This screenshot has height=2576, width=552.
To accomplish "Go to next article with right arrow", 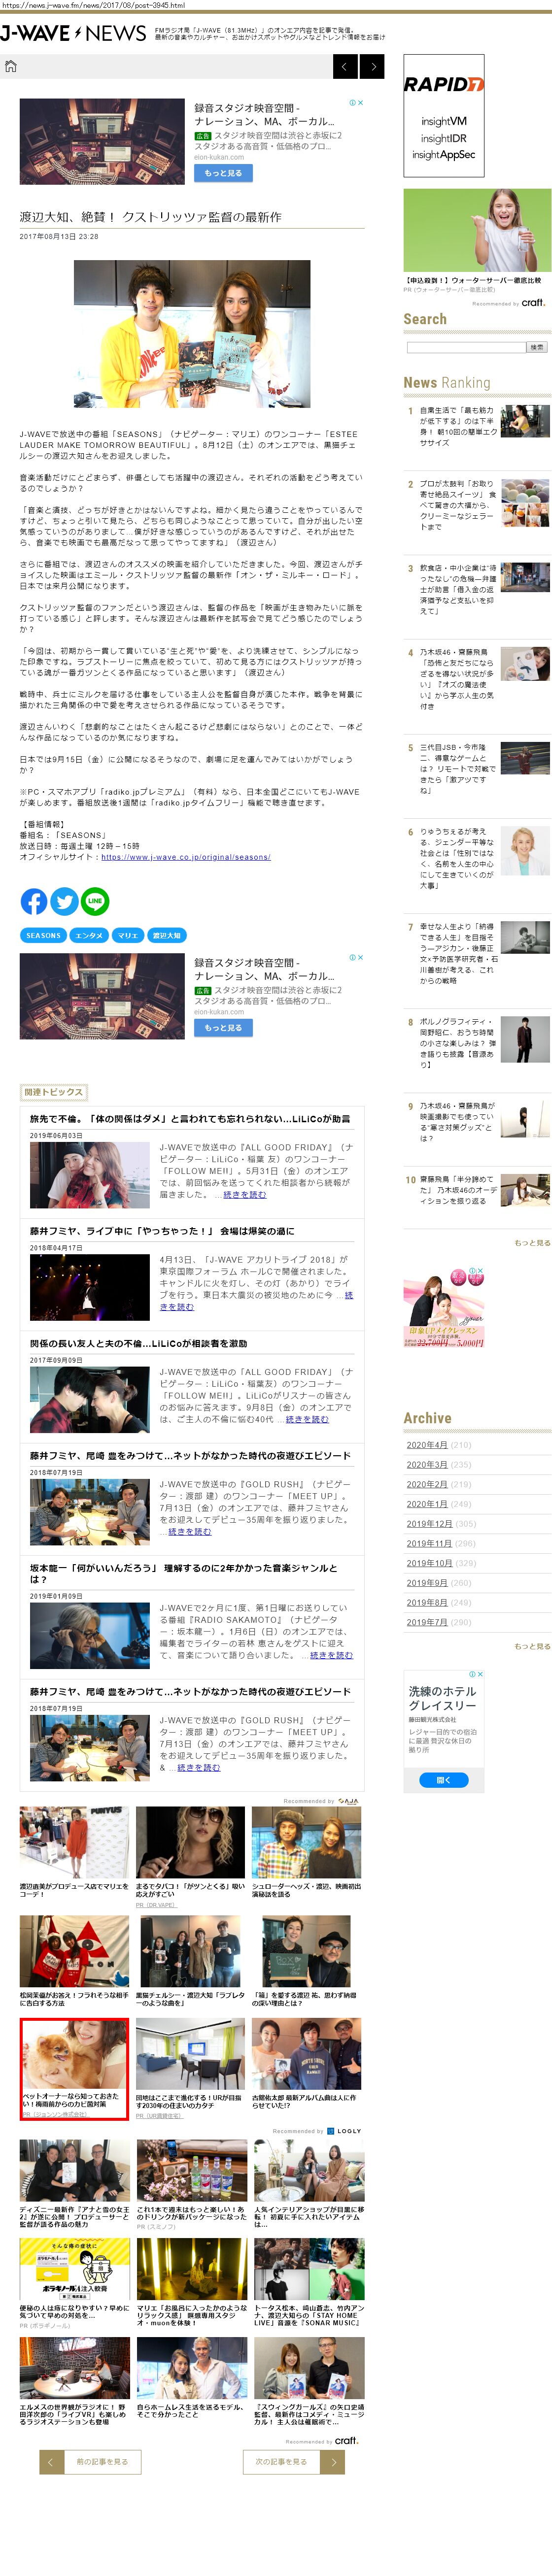I will [x=372, y=67].
